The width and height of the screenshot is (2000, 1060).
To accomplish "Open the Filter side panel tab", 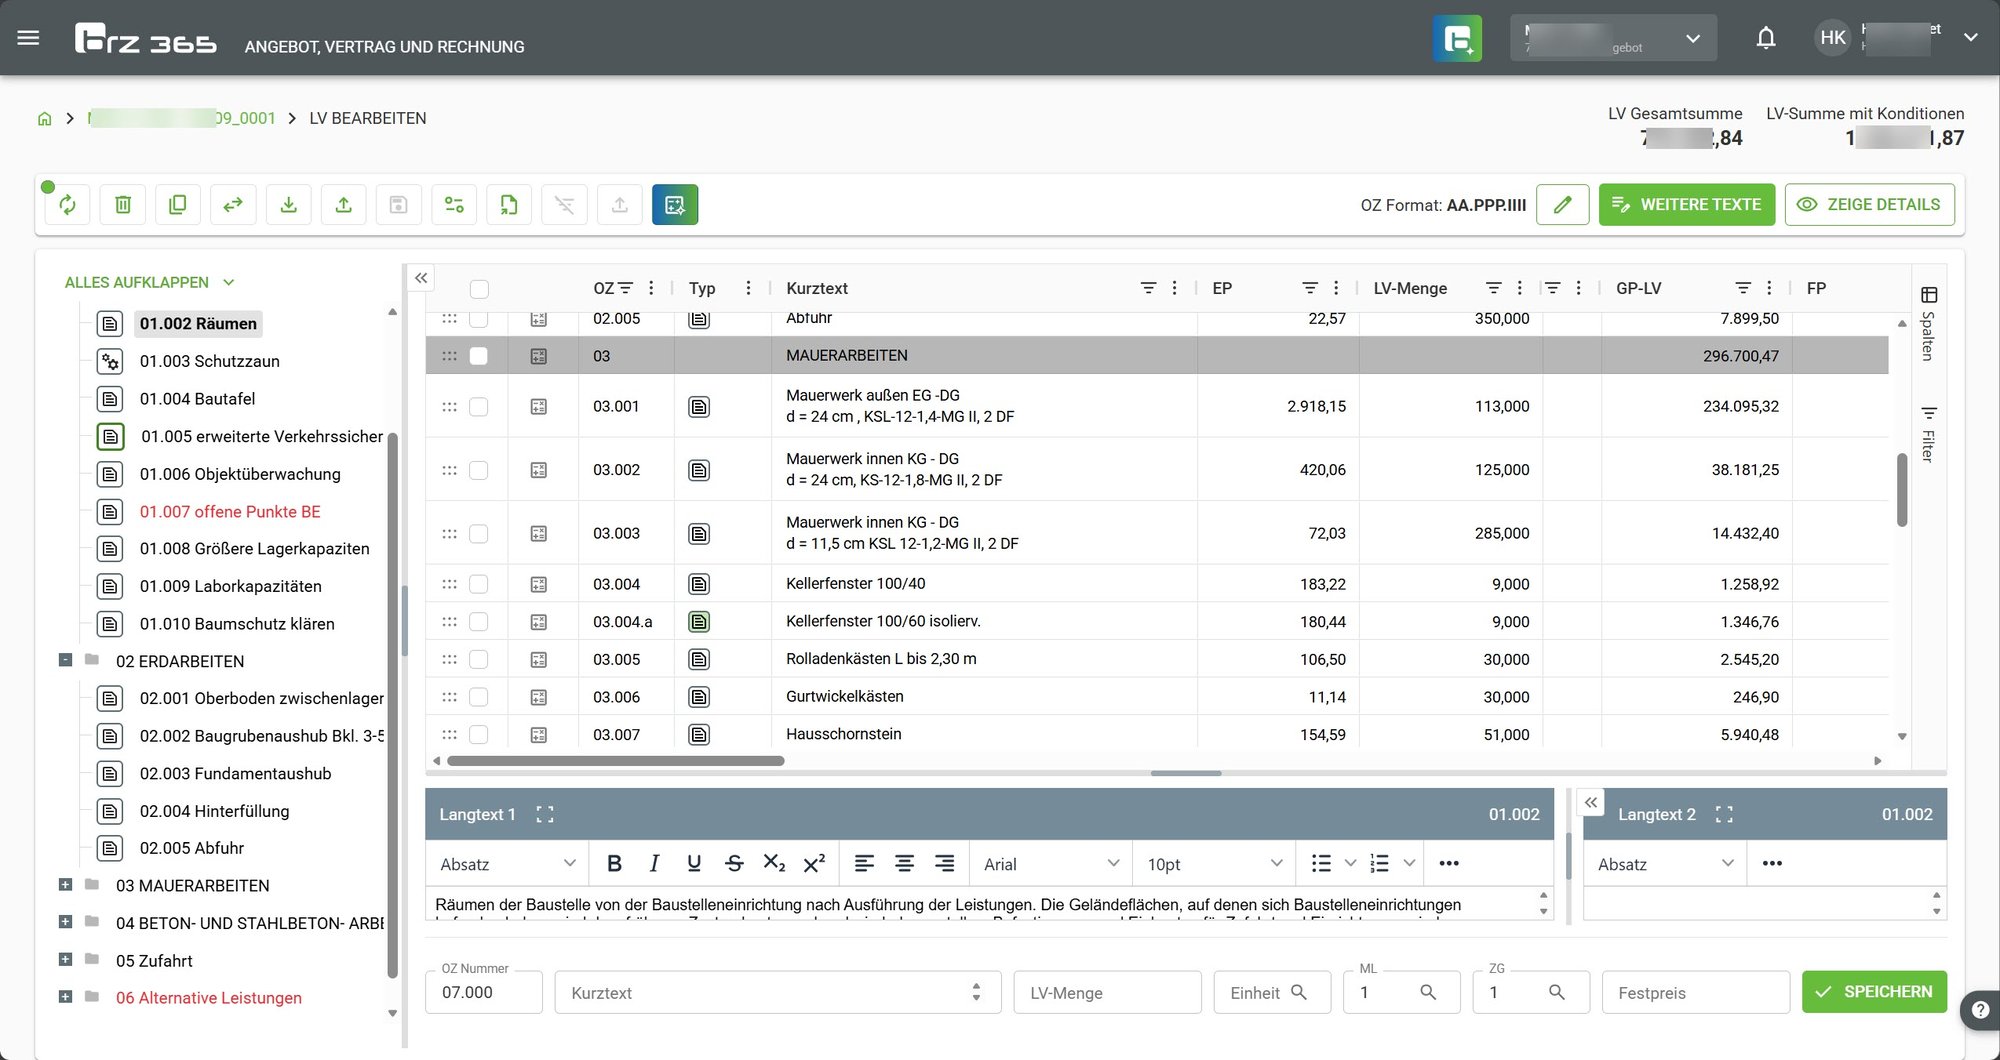I will (1929, 433).
